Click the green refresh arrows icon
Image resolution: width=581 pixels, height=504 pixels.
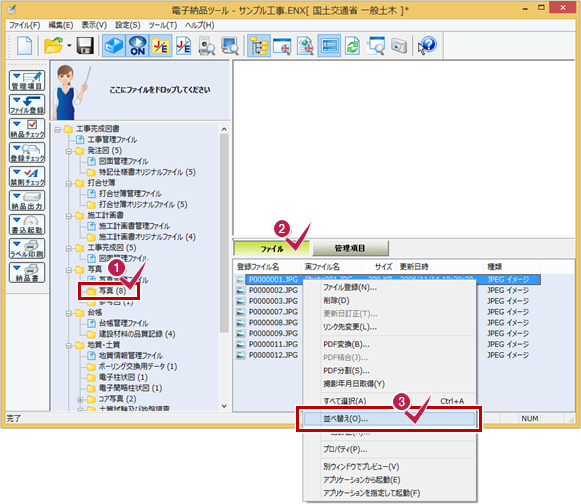[x=352, y=46]
